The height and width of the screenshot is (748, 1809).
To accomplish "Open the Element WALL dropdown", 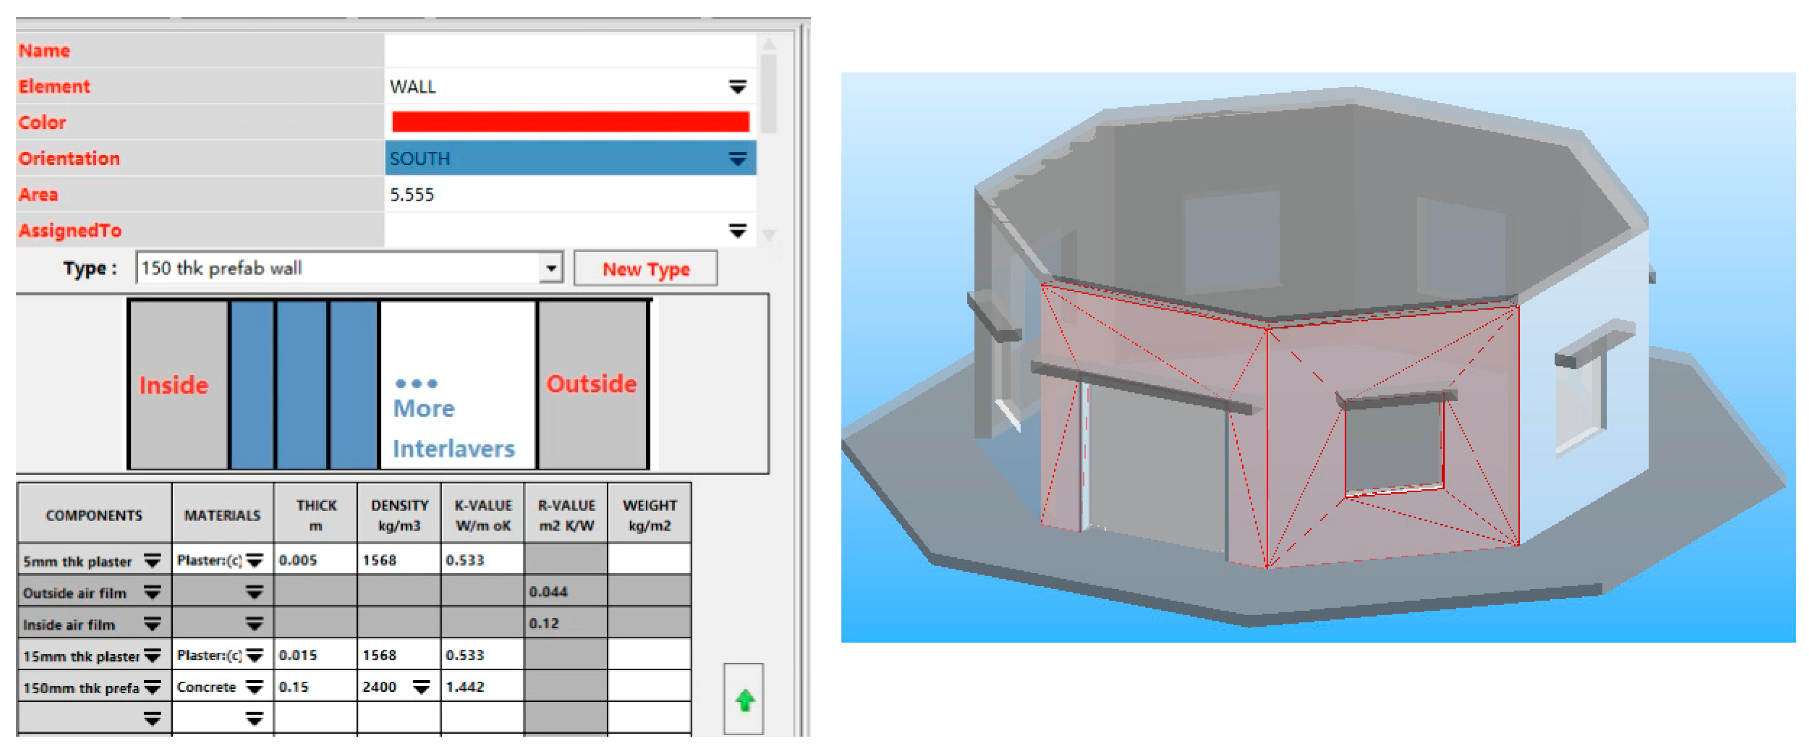I will pyautogui.click(x=737, y=87).
